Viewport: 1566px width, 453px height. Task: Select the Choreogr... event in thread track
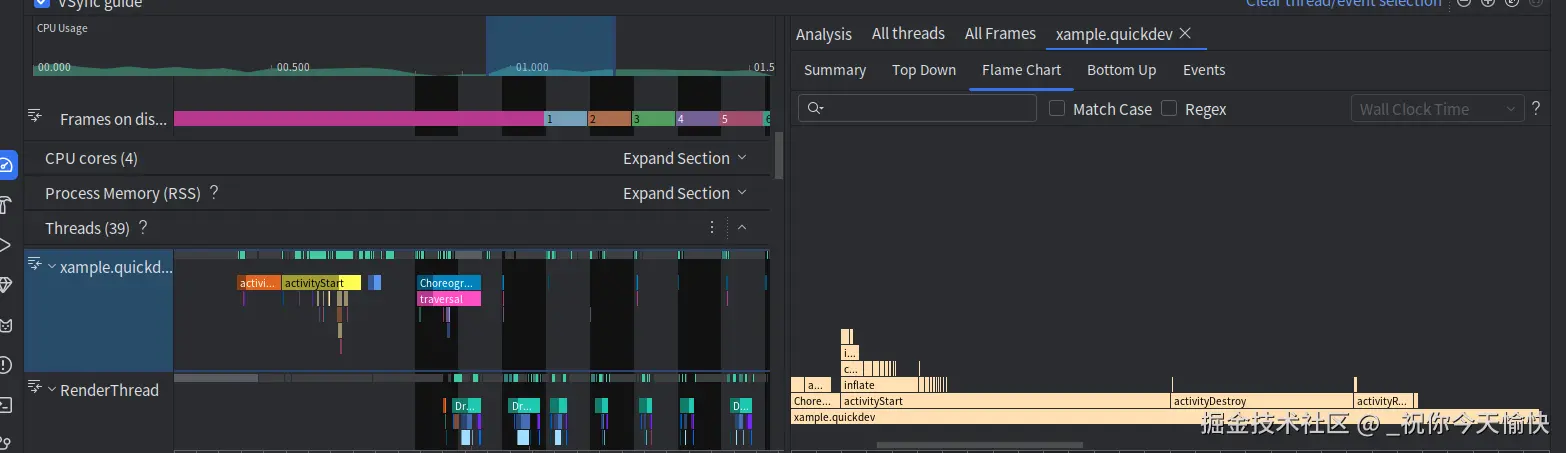449,283
